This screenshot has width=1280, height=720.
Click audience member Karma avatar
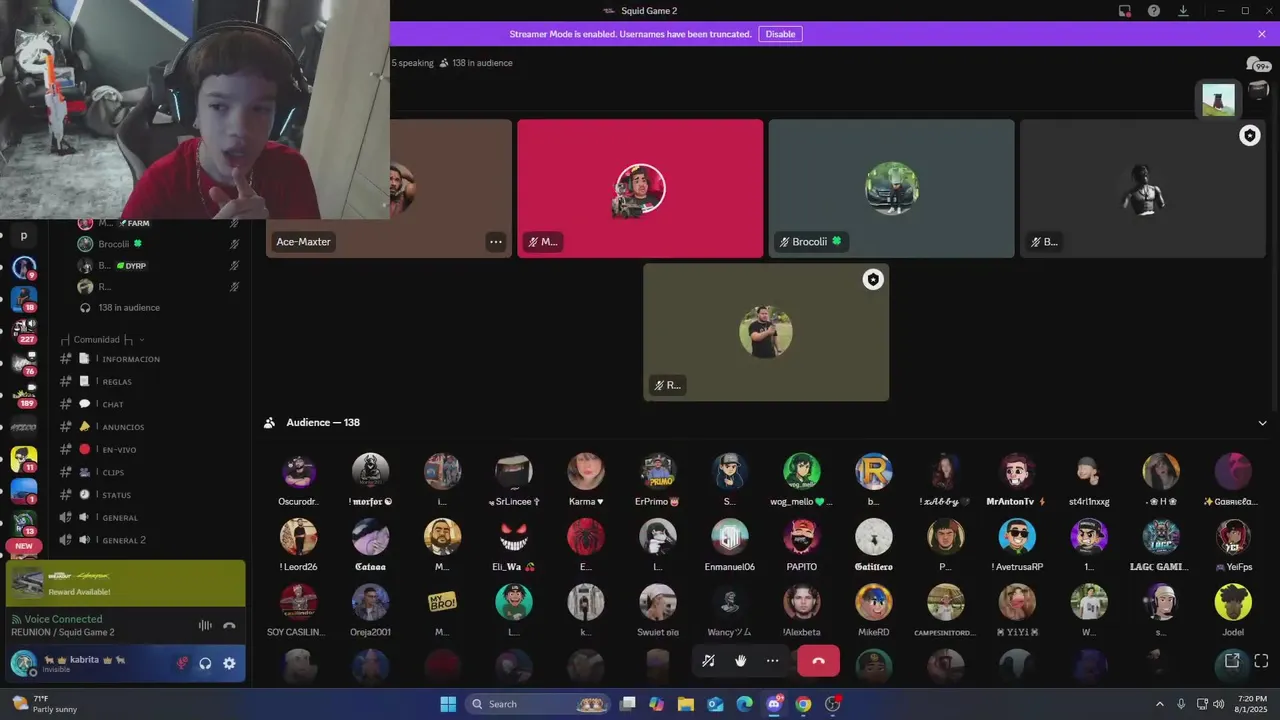click(586, 471)
